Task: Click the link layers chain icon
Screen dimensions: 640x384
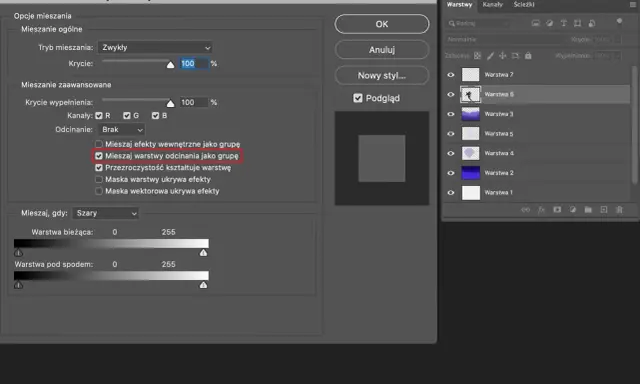Action: [526, 210]
